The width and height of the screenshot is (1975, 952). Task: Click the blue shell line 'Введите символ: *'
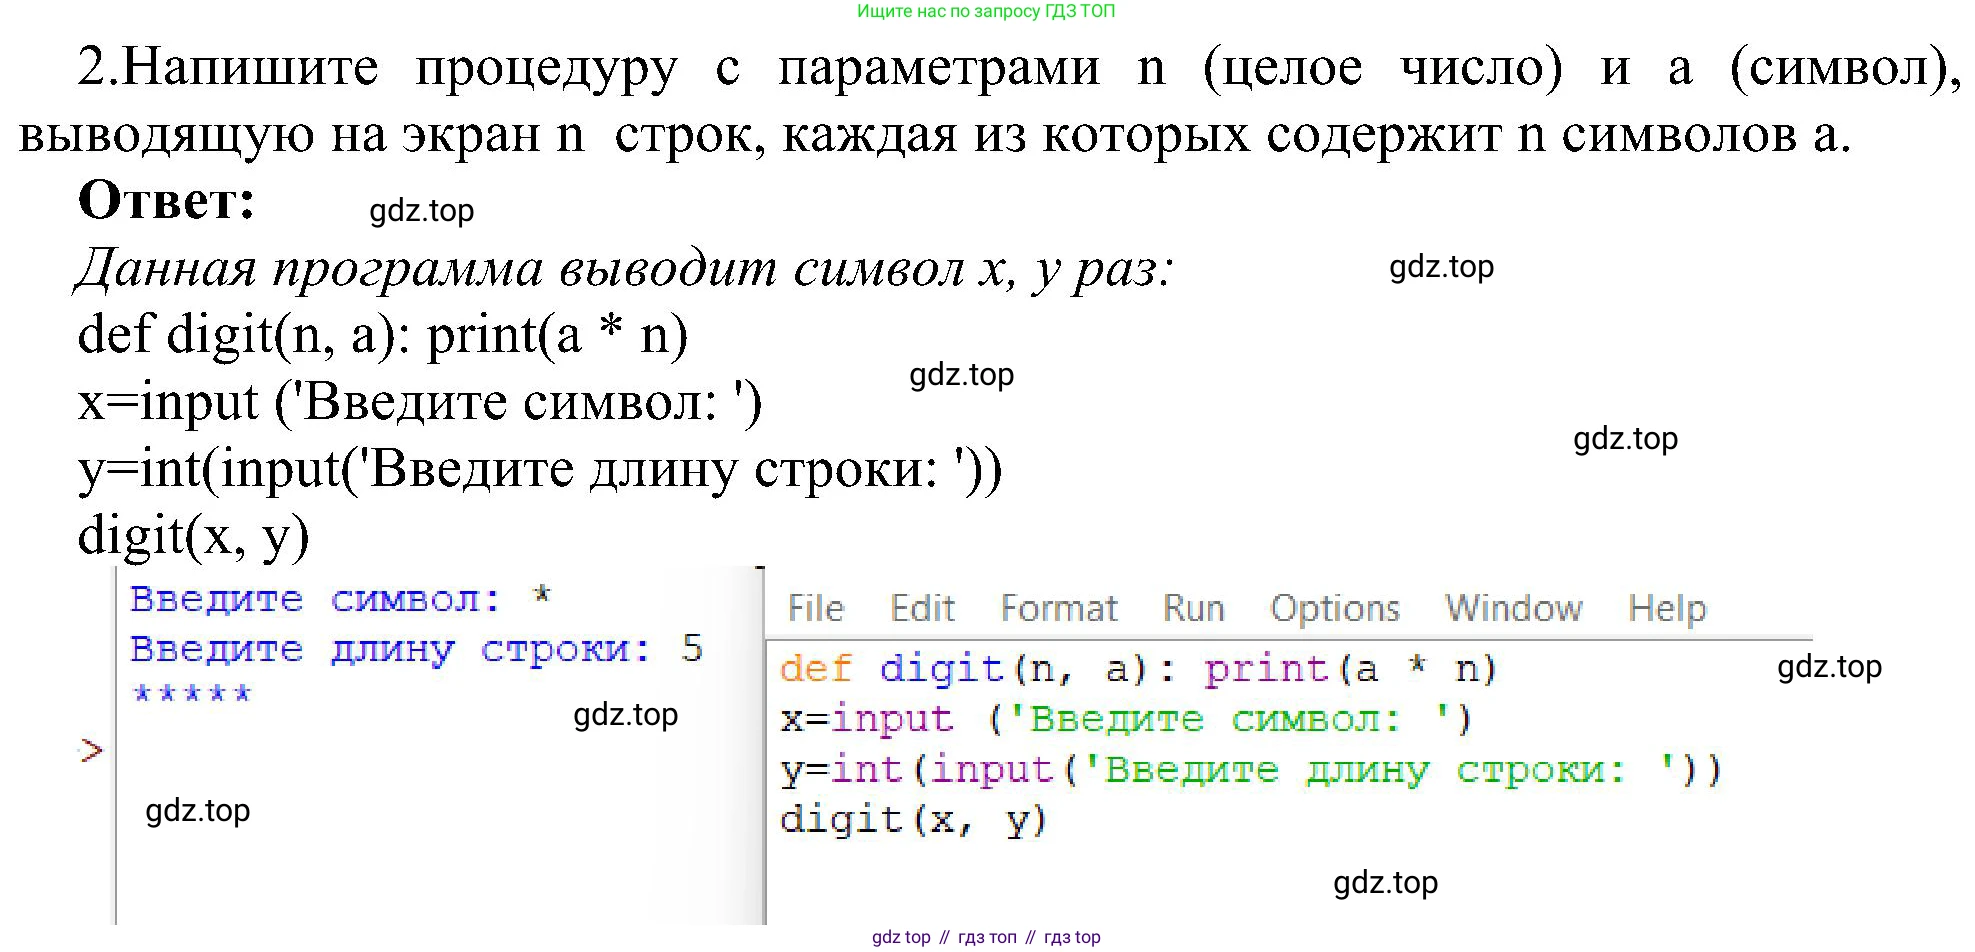[340, 599]
